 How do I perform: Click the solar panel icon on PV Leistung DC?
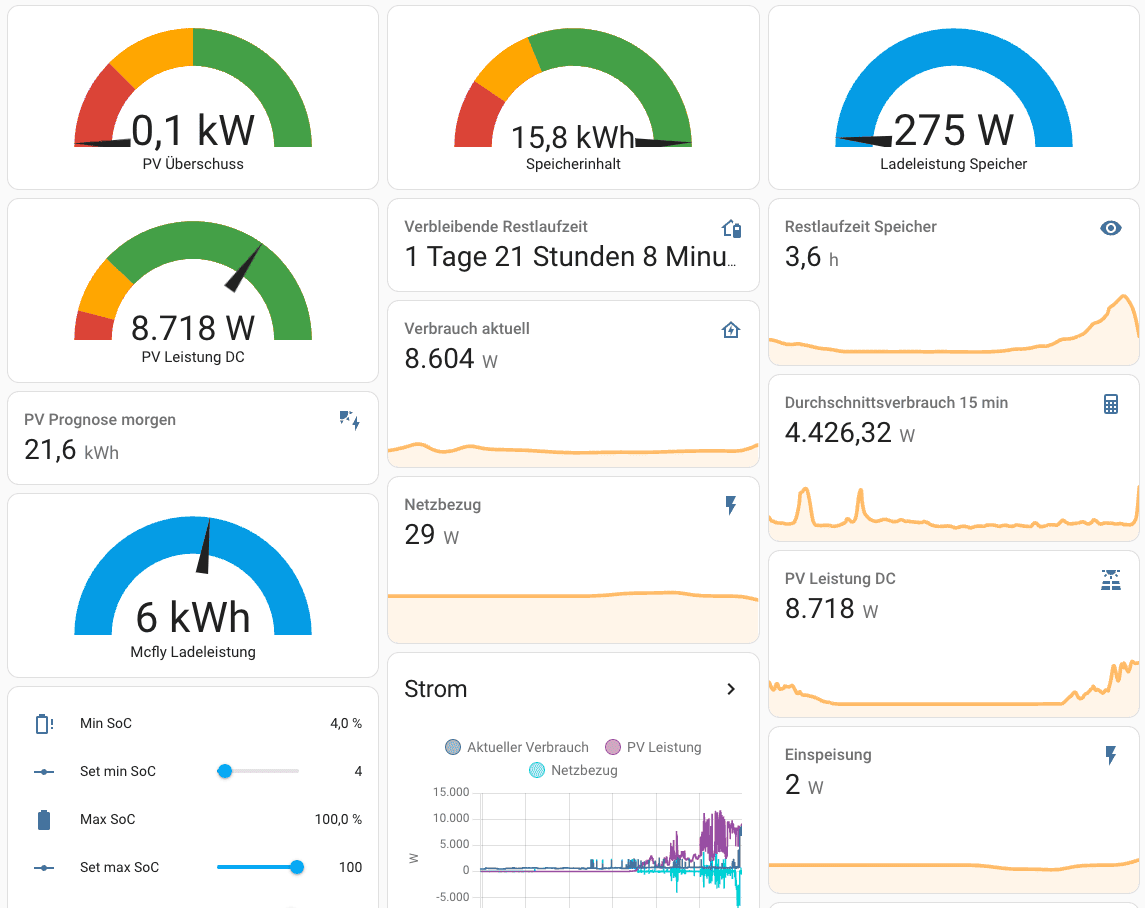[x=1111, y=580]
